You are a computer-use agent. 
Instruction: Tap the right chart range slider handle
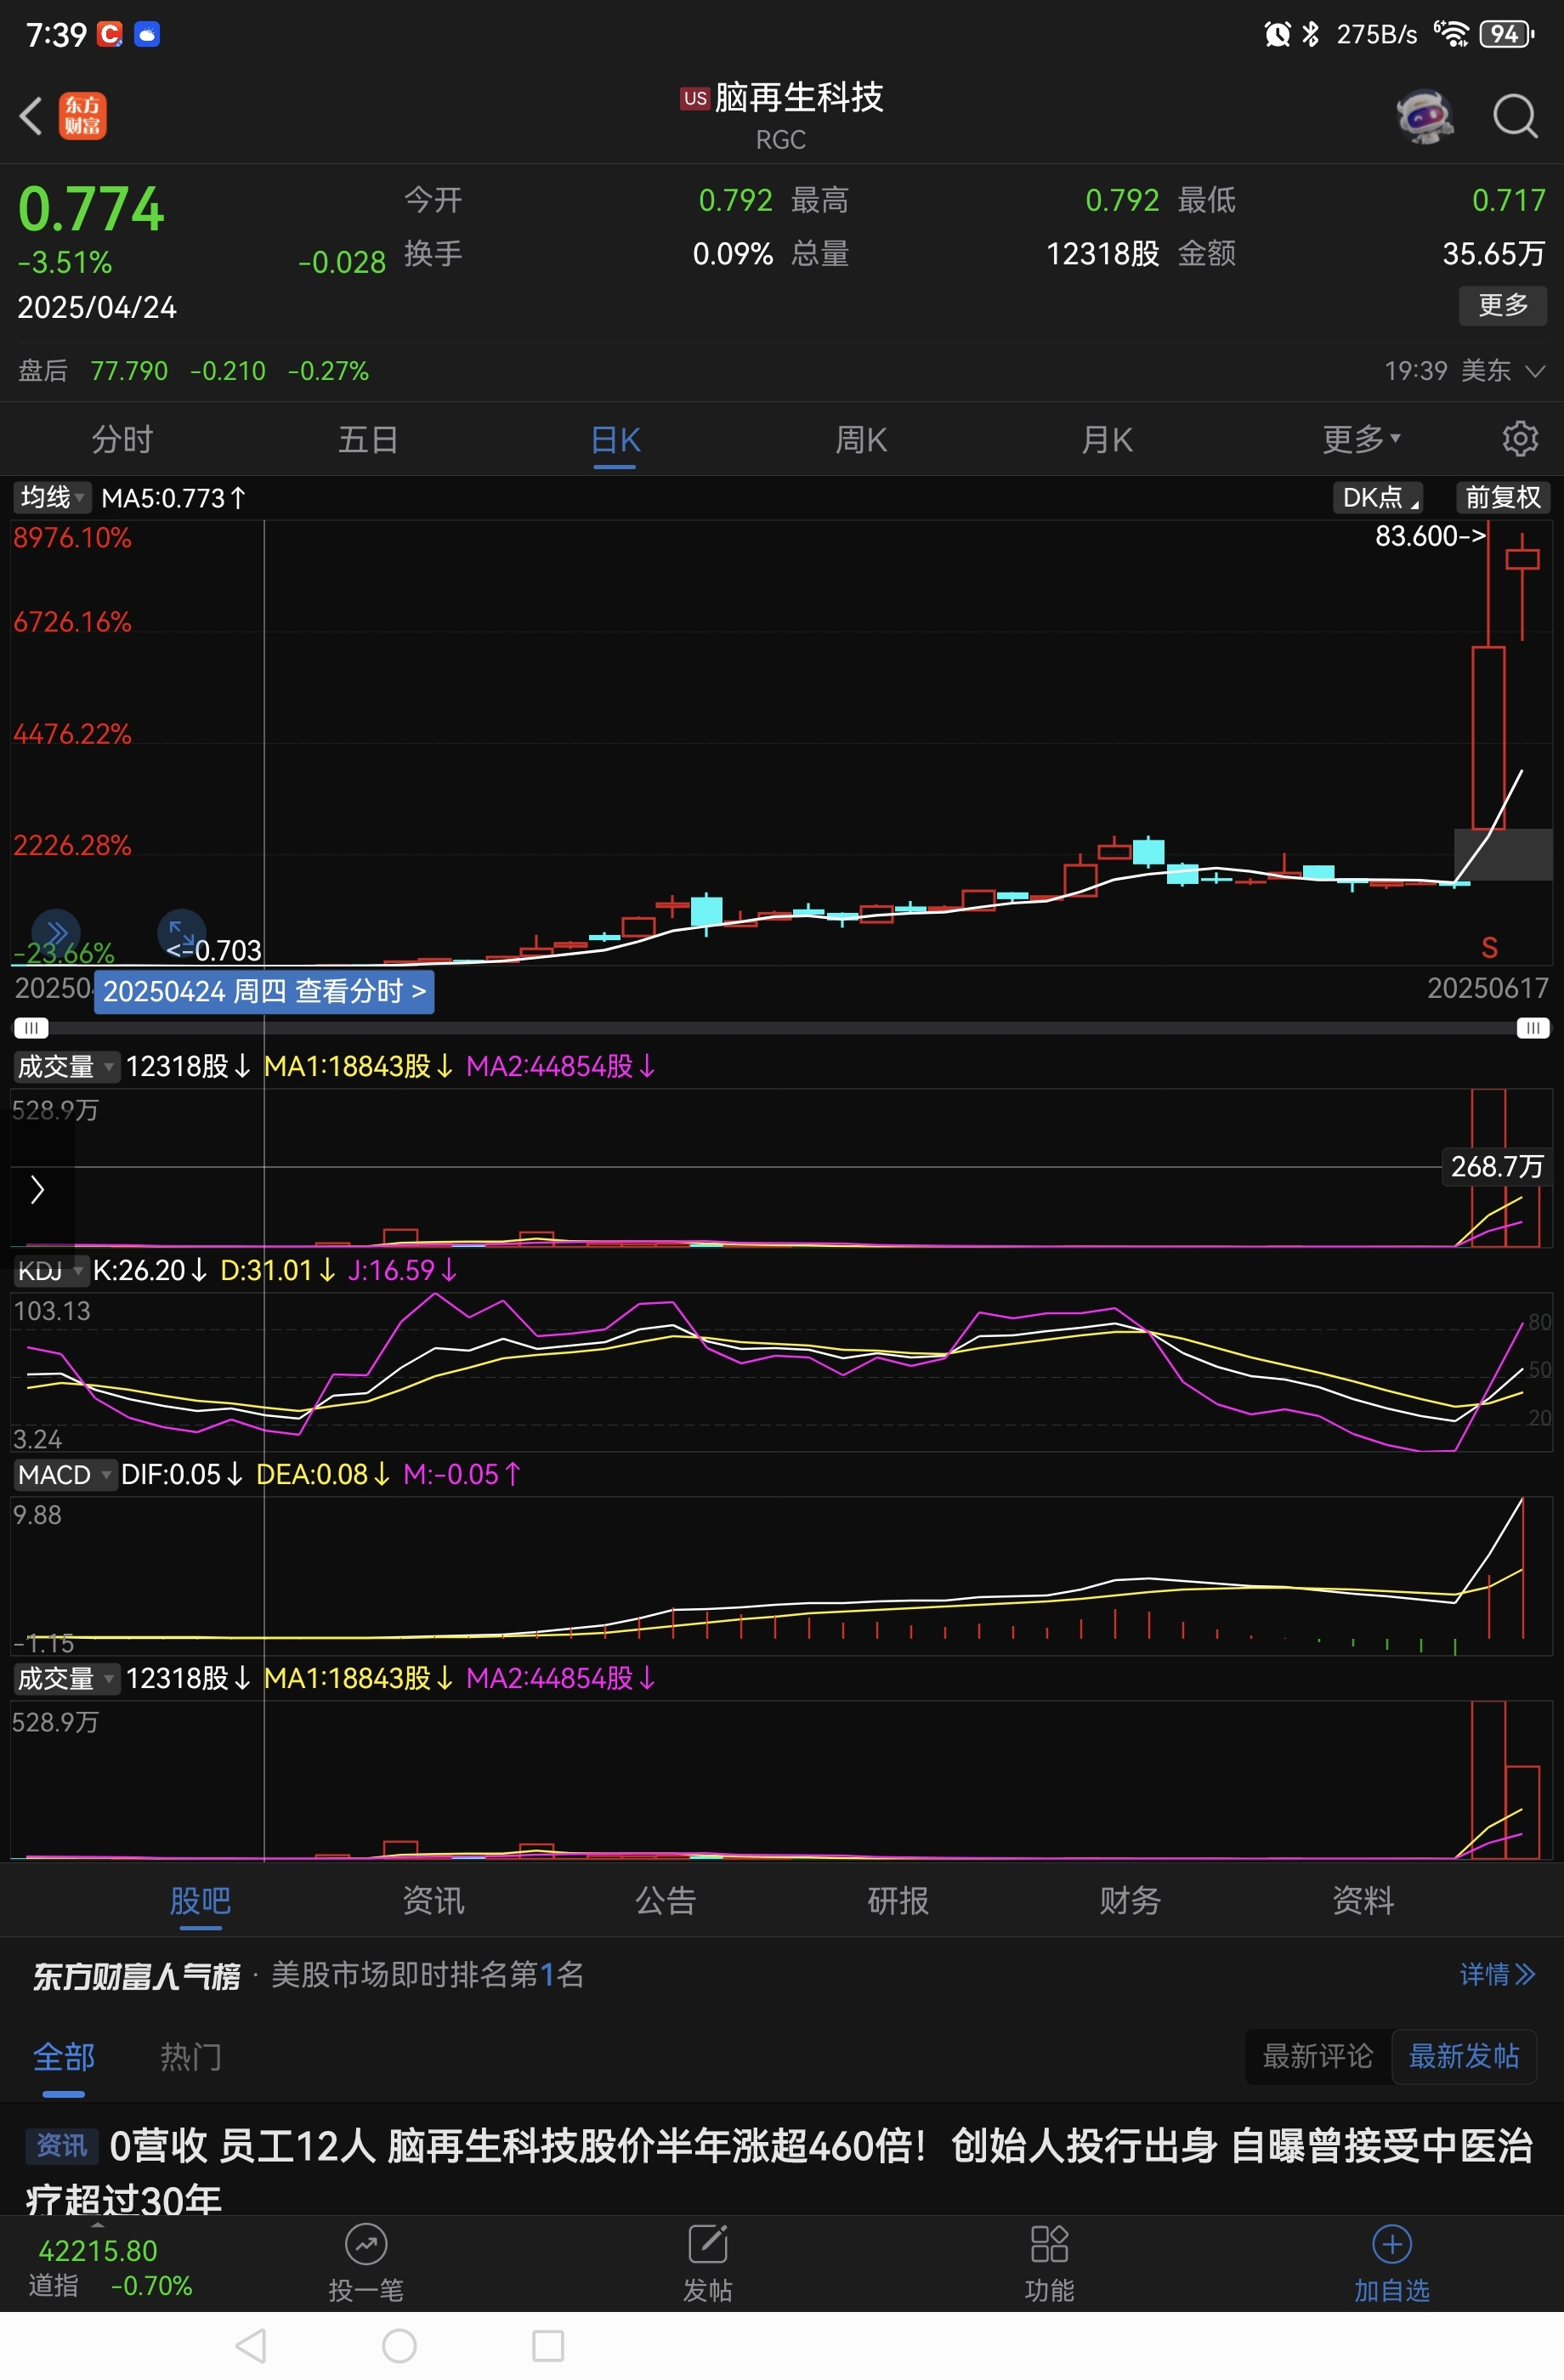coord(1532,1028)
